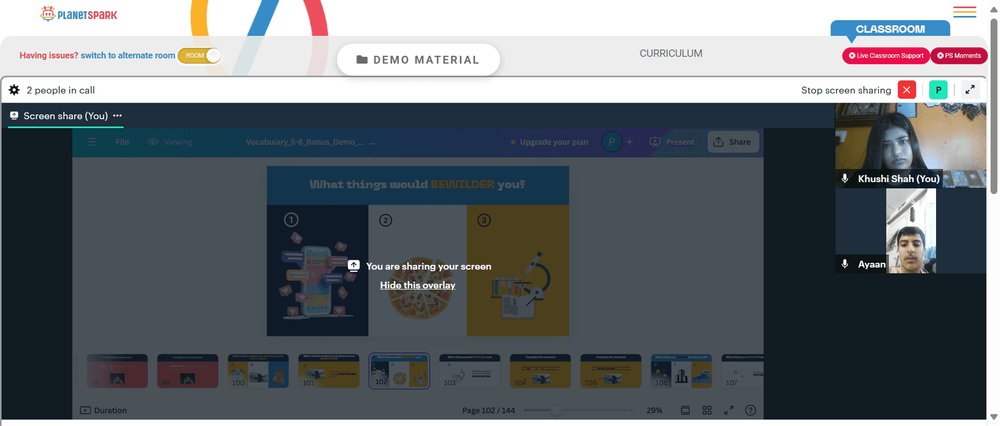Expand the call to fullscreen
This screenshot has width=1000, height=426.
click(x=970, y=90)
